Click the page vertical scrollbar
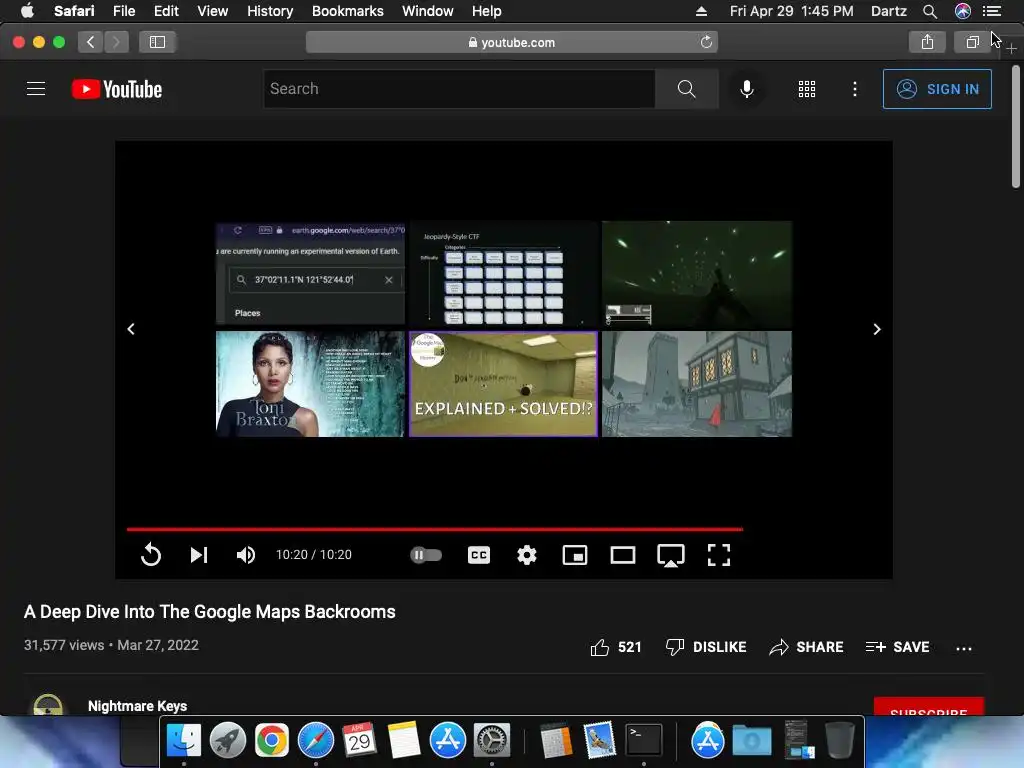The image size is (1024, 768). pyautogui.click(x=1016, y=126)
